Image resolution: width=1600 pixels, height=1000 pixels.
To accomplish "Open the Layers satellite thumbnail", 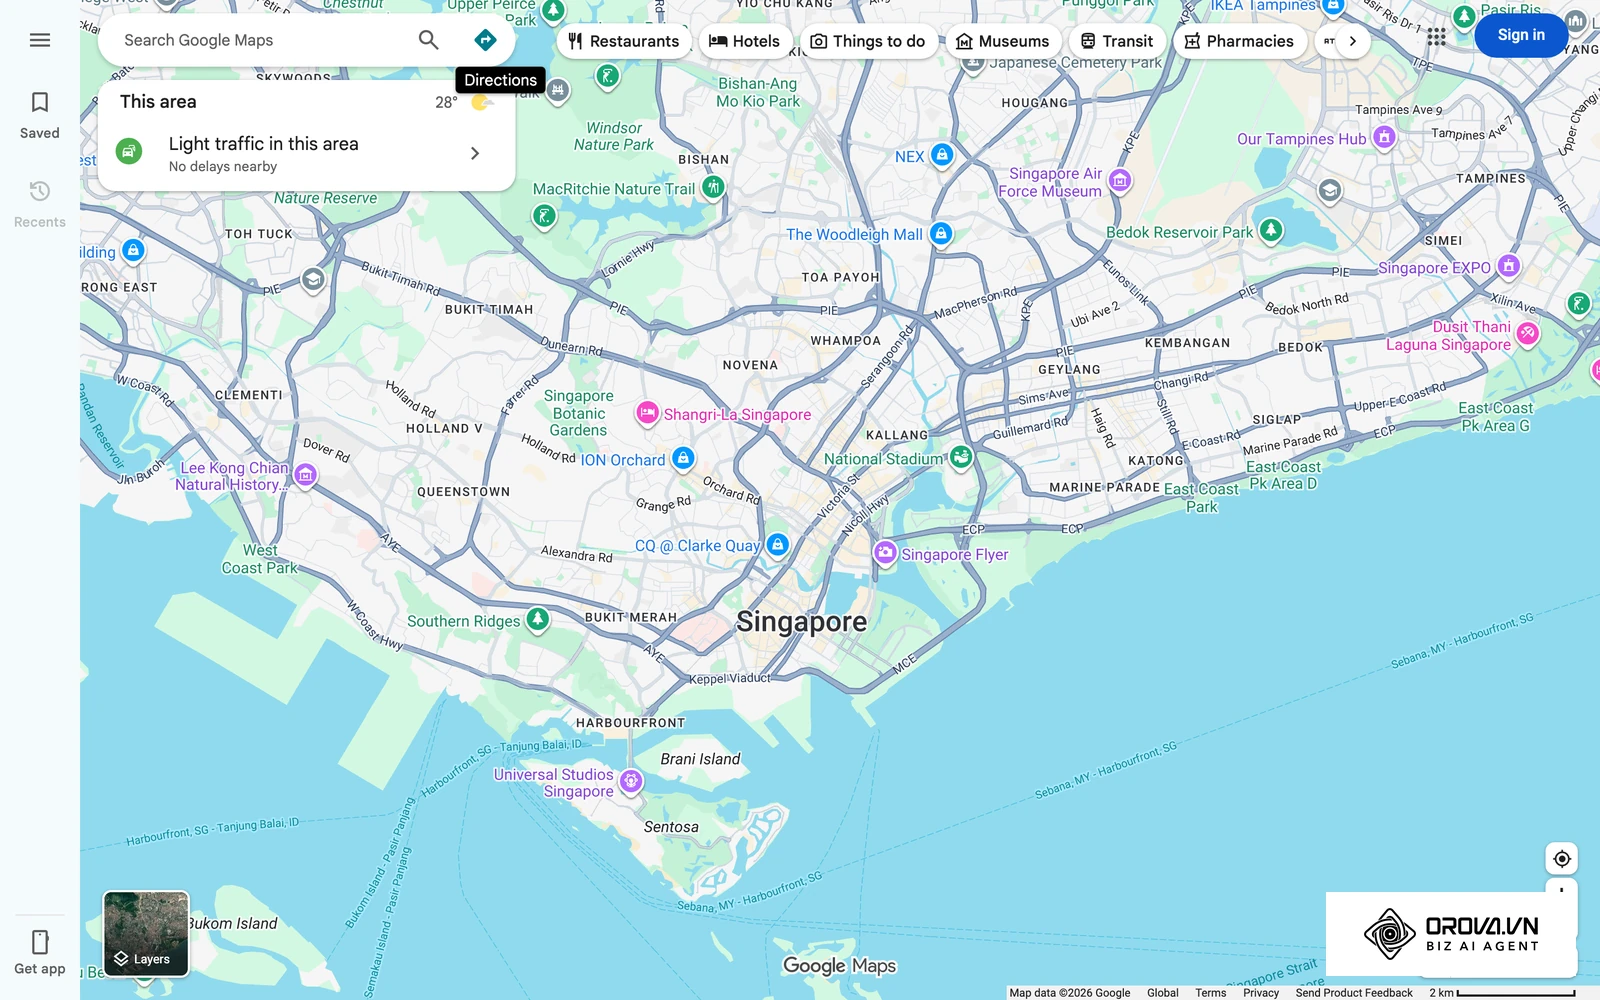I will (x=146, y=934).
